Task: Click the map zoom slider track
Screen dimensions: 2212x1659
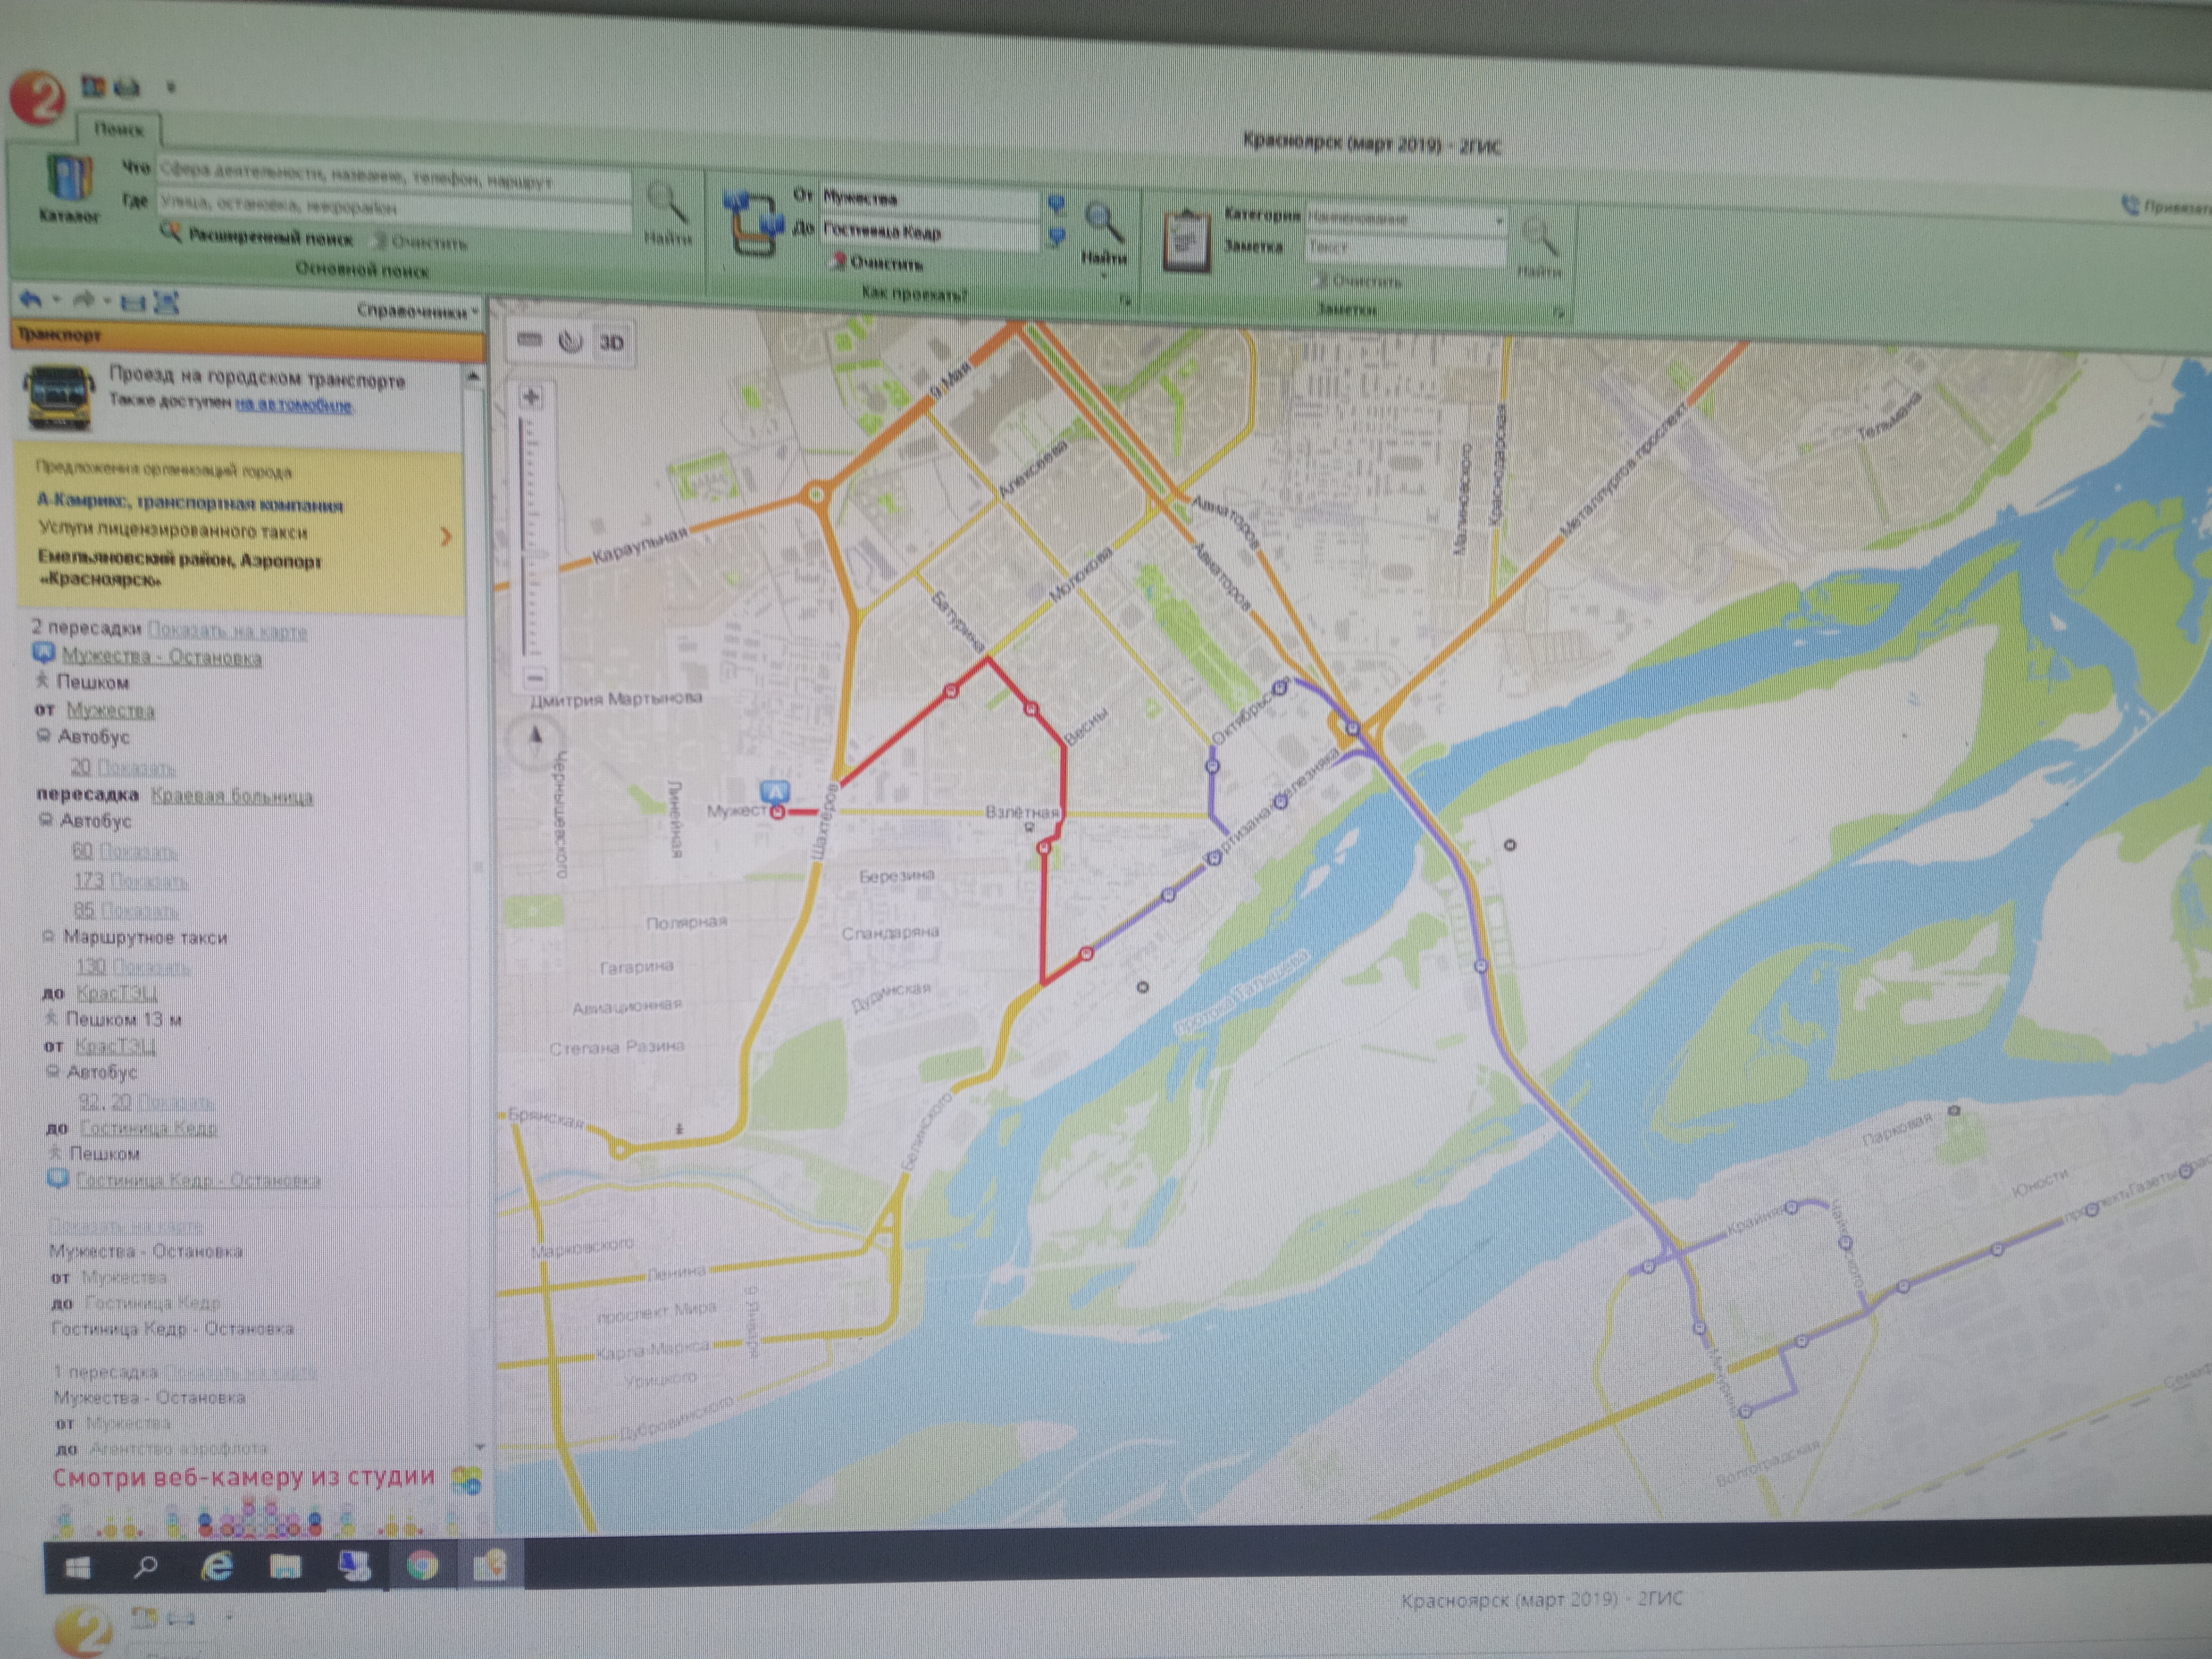Action: pyautogui.click(x=530, y=538)
